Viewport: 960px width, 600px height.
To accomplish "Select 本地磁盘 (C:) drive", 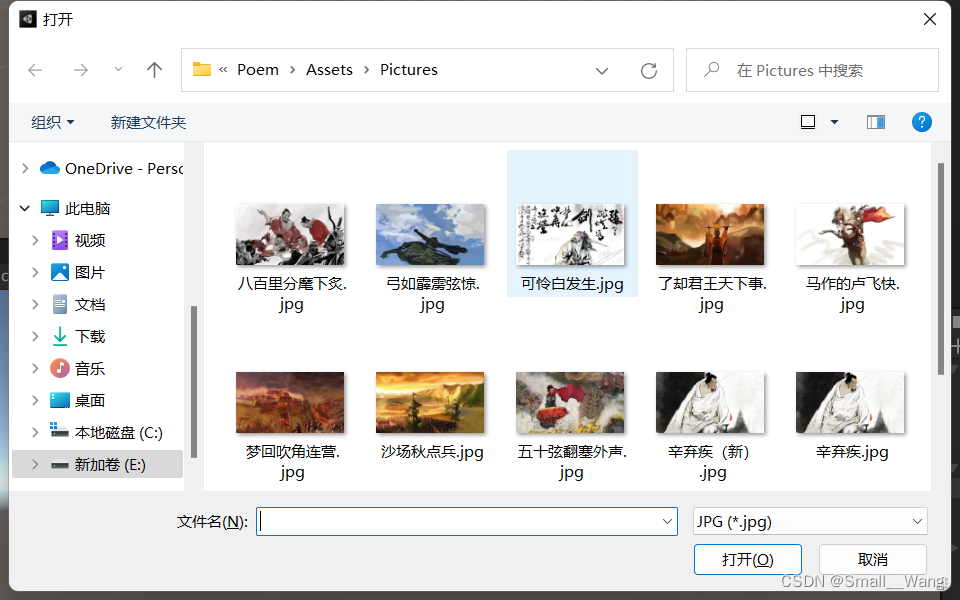I will tap(107, 433).
